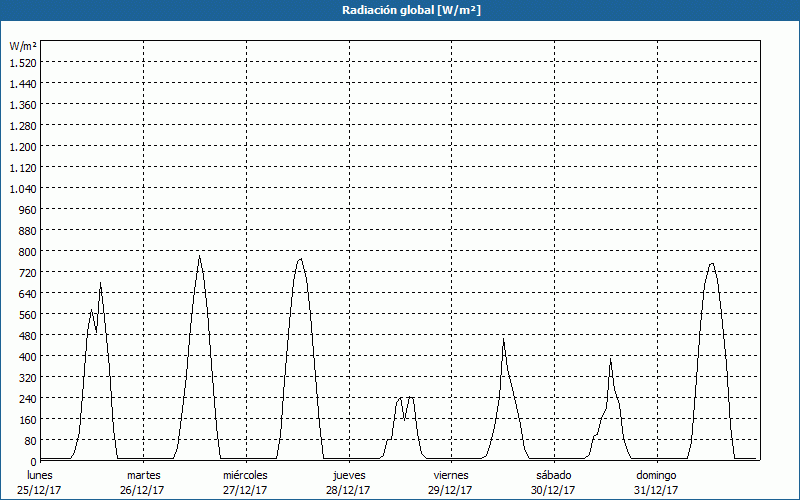Click the highest curve peak on lunes
The width and height of the screenshot is (800, 500).
[x=100, y=284]
